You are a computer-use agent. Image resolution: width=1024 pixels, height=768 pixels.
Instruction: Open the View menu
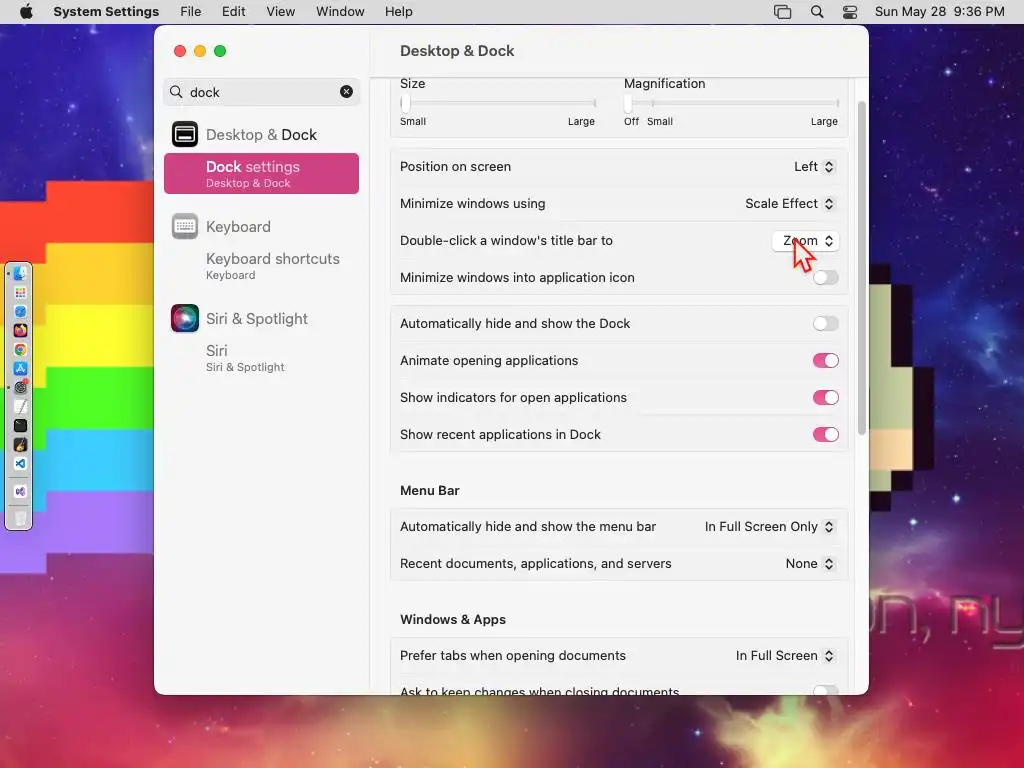(x=280, y=12)
